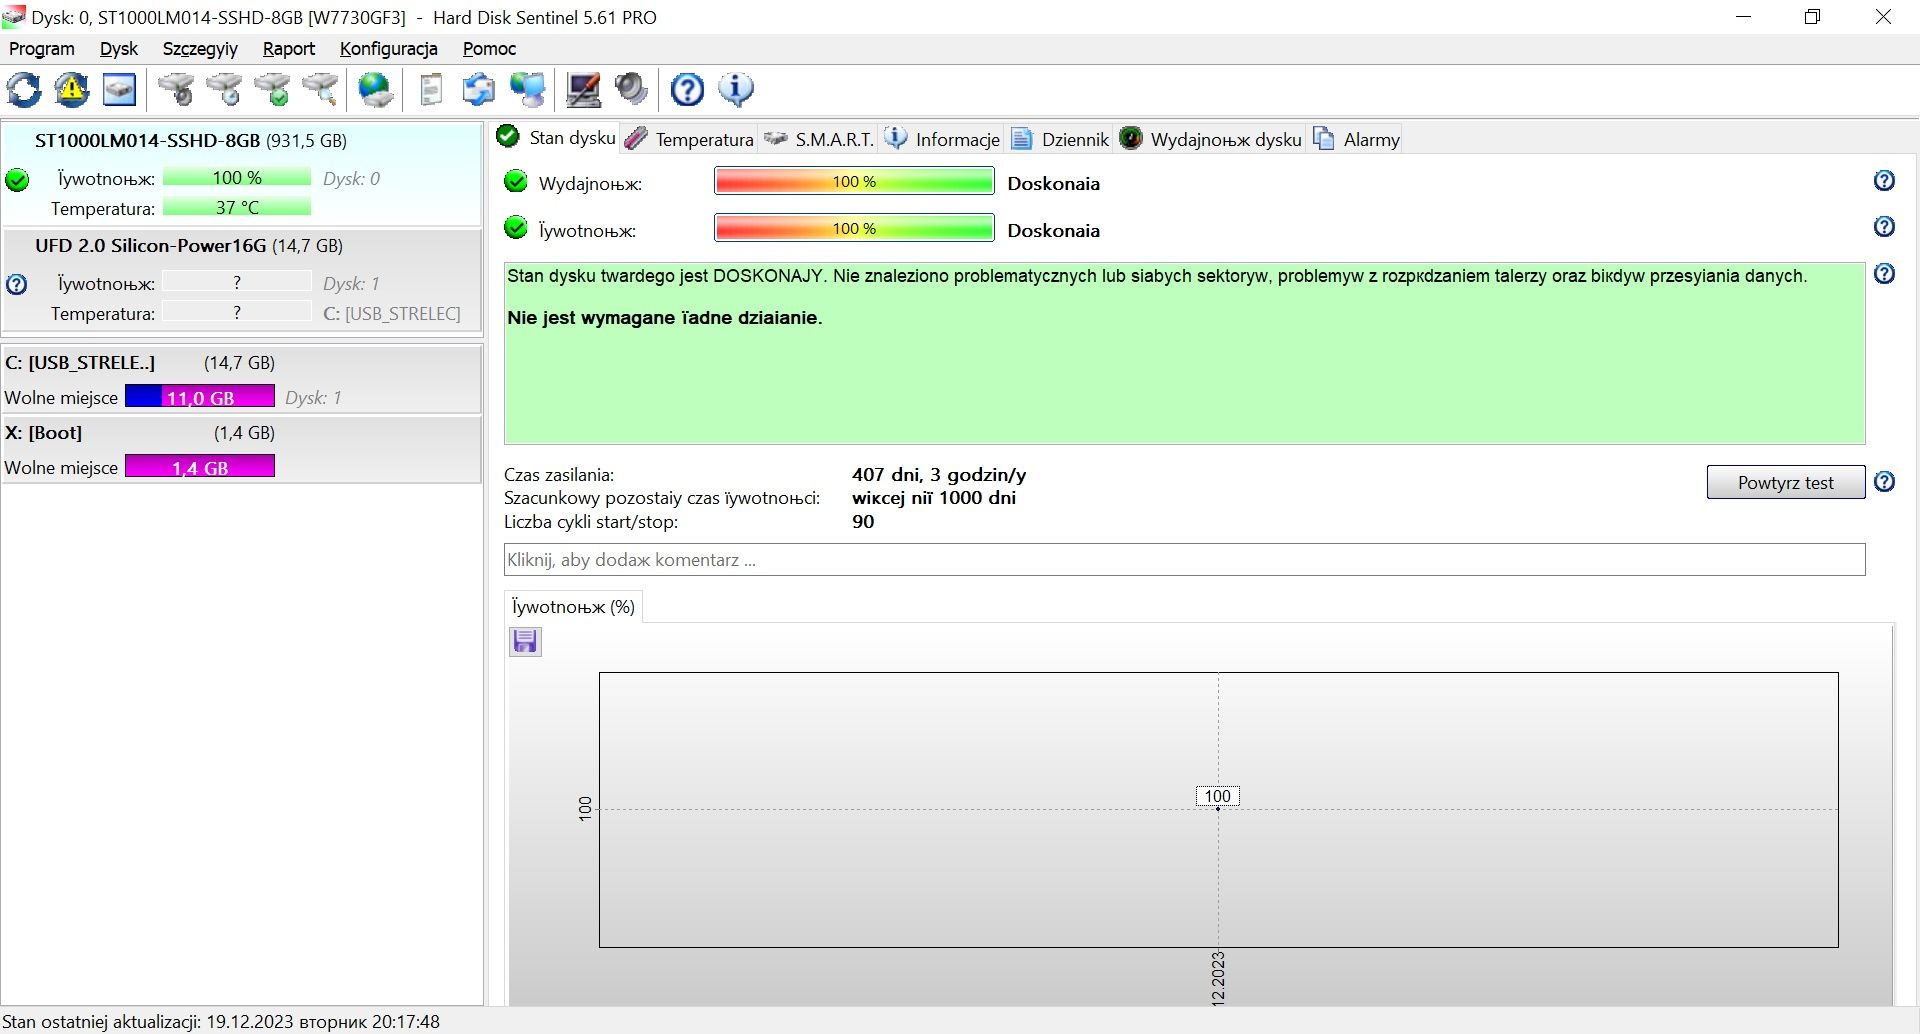
Task: Open the Dysk menu
Action: tap(119, 49)
